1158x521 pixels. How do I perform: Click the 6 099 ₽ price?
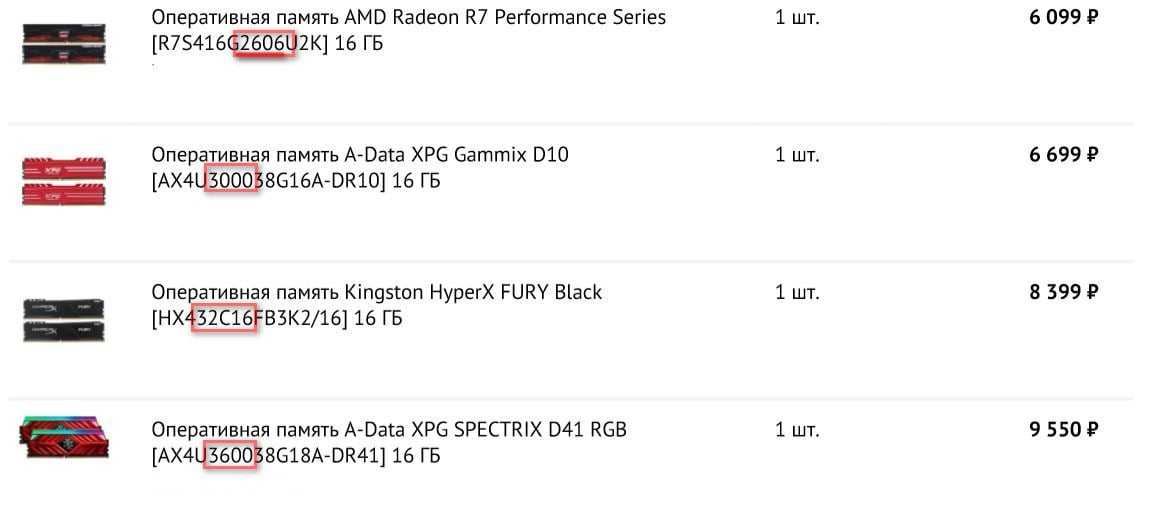click(x=1063, y=18)
